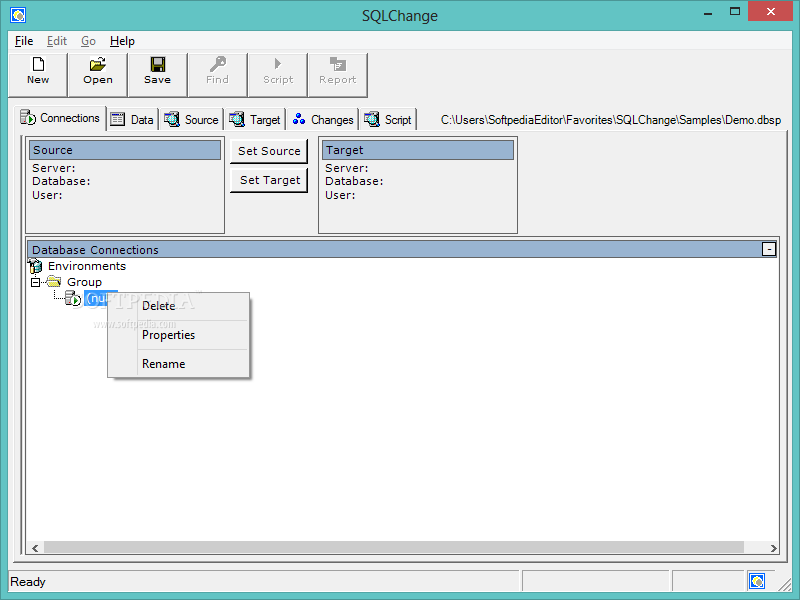
Task: Click the connection icon under Group
Action: click(x=73, y=298)
